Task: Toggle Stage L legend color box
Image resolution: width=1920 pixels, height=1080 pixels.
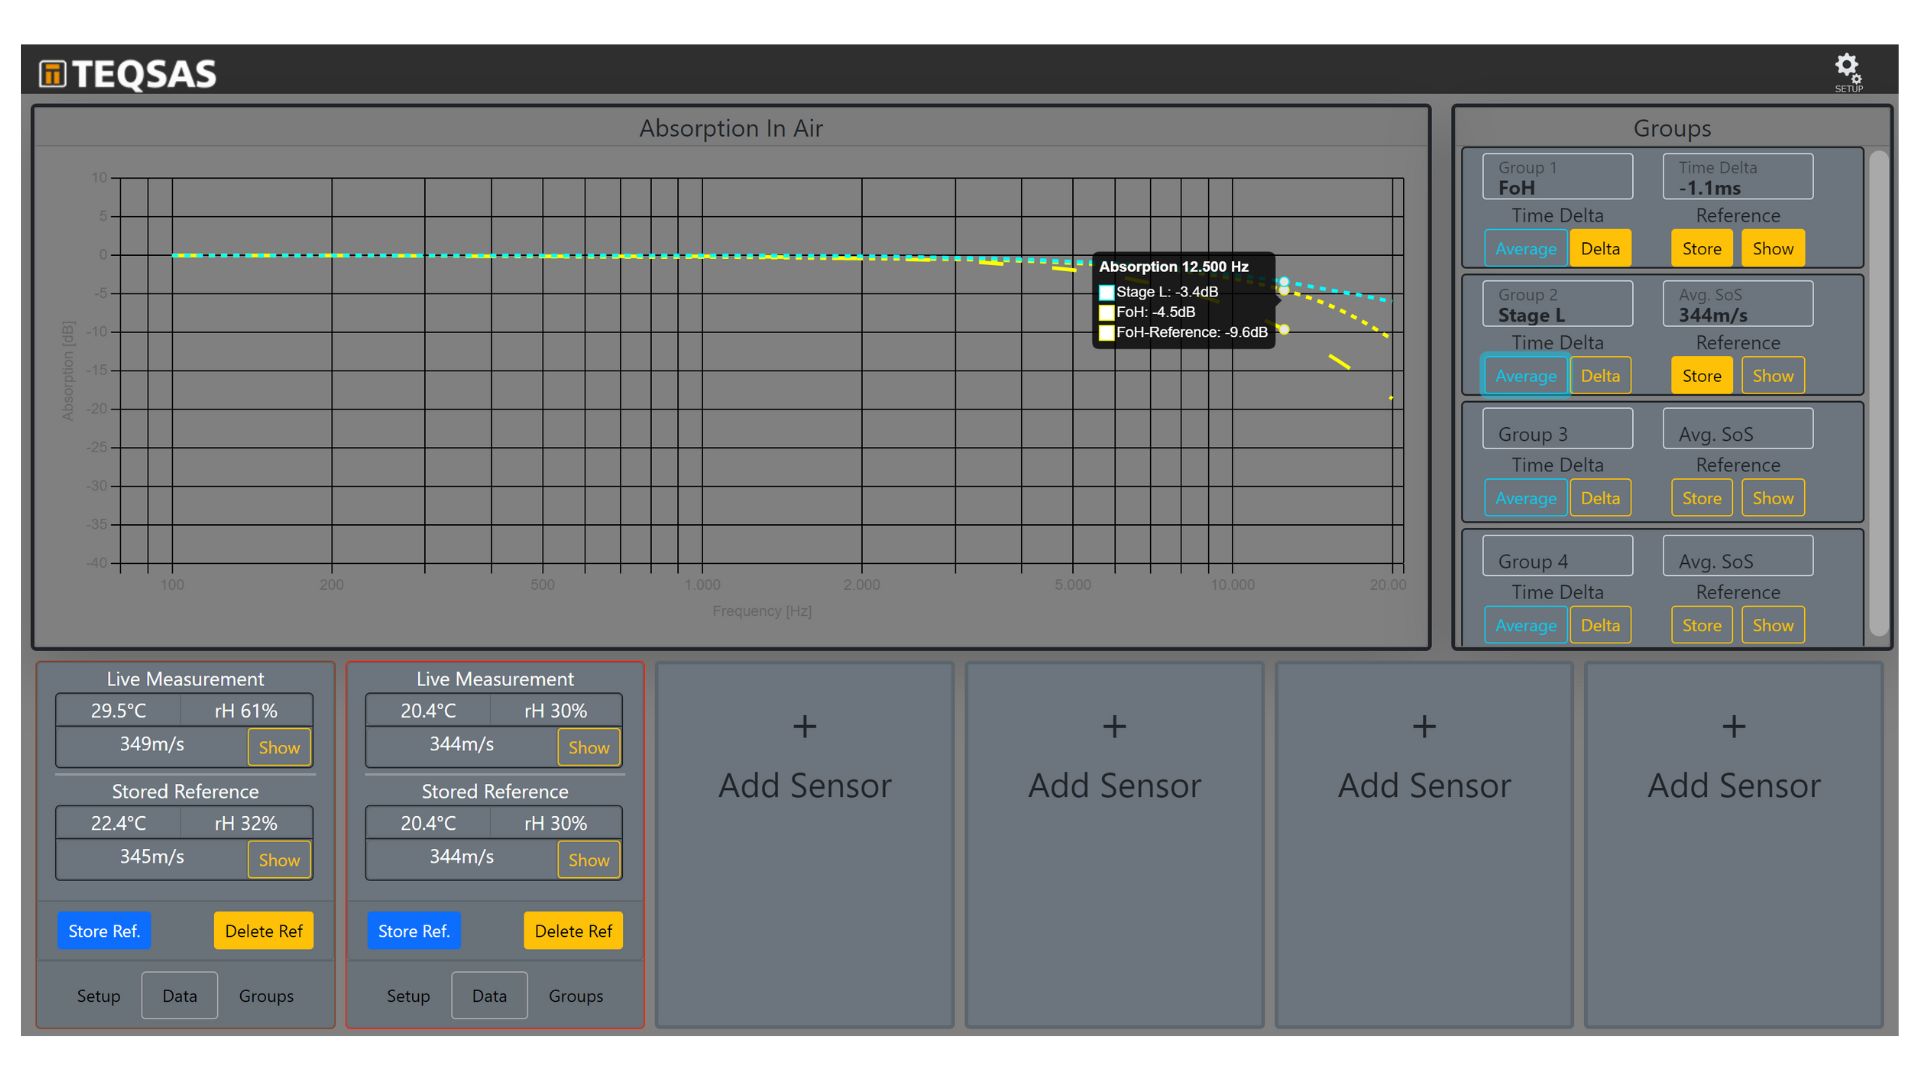Action: coord(1107,293)
